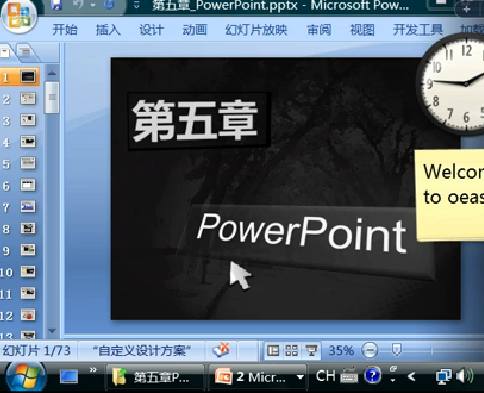Click the 35% zoom level button
The width and height of the screenshot is (484, 393).
[341, 351]
